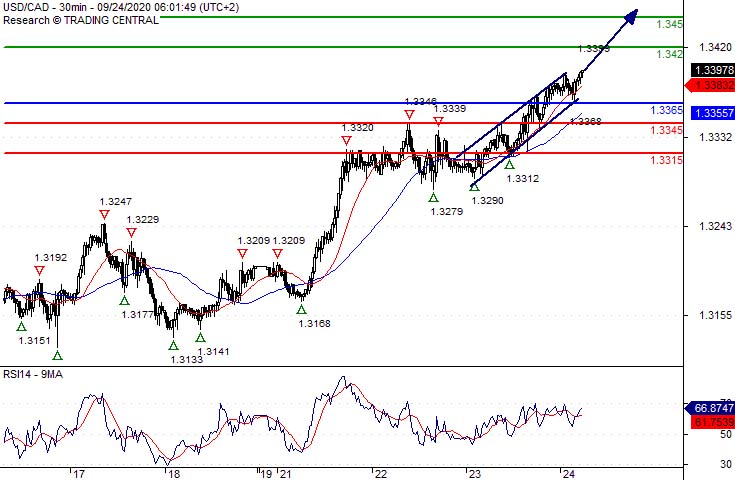This screenshot has height=480, width=735.
Task: Select the RSI 50 level axis label
Action: (726, 435)
